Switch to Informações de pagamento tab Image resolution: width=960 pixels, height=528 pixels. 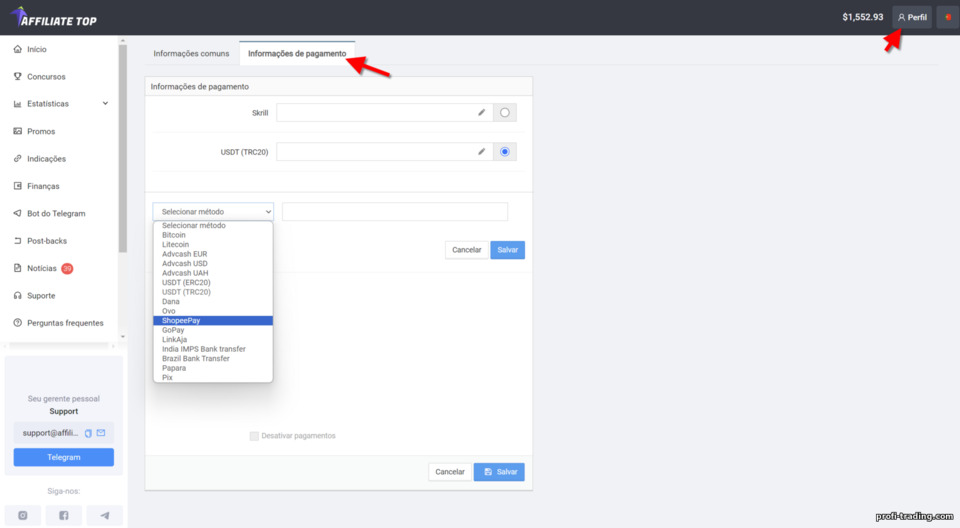click(297, 53)
